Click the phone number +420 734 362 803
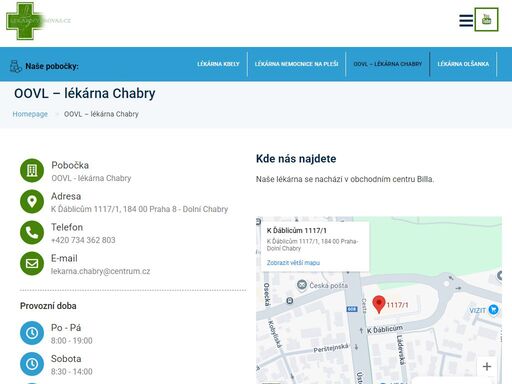The height and width of the screenshot is (384, 512). tap(83, 240)
